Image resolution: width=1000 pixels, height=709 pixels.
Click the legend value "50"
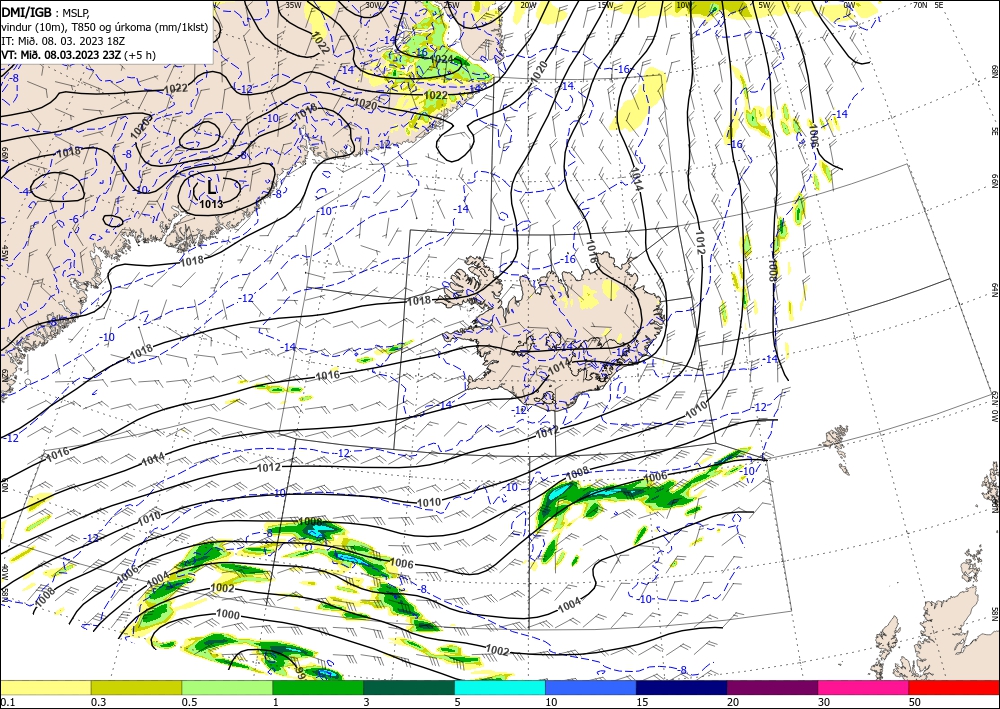(x=915, y=702)
